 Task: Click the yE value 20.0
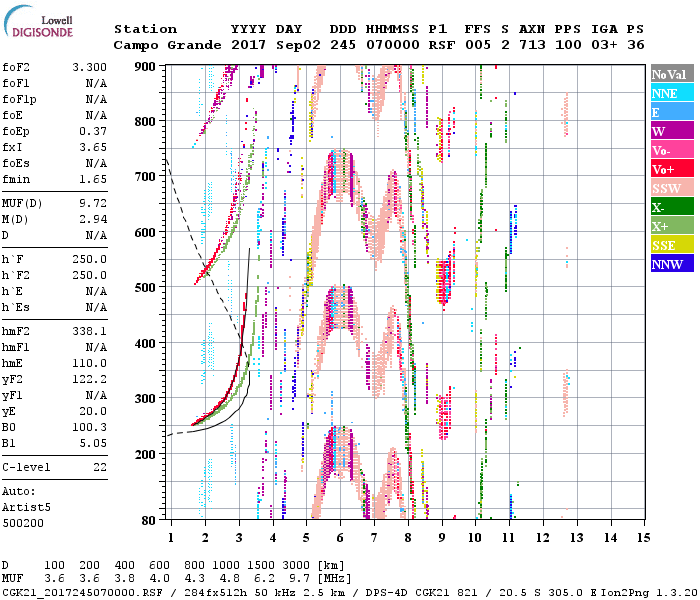[x=93, y=411]
